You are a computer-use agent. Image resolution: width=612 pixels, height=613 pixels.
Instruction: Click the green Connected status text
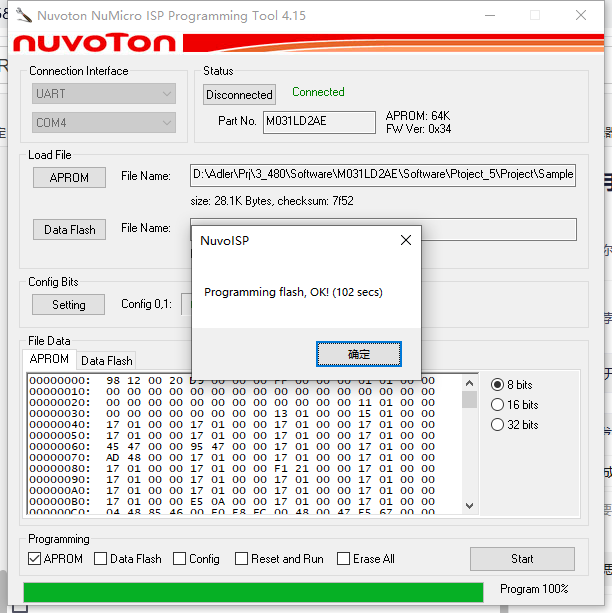(x=318, y=92)
